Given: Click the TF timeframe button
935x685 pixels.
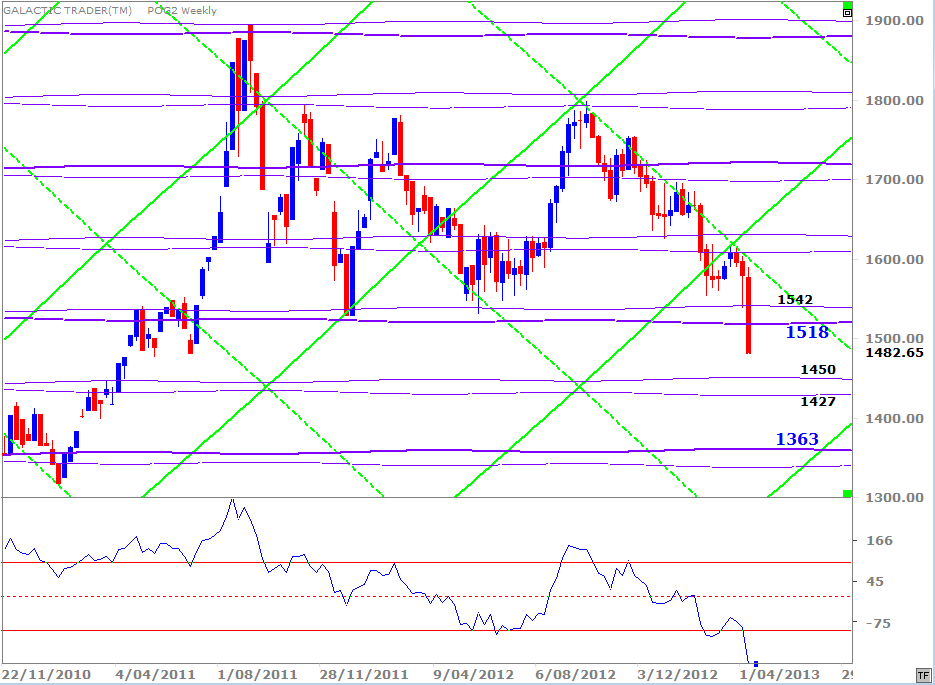Looking at the screenshot, I should tap(923, 675).
